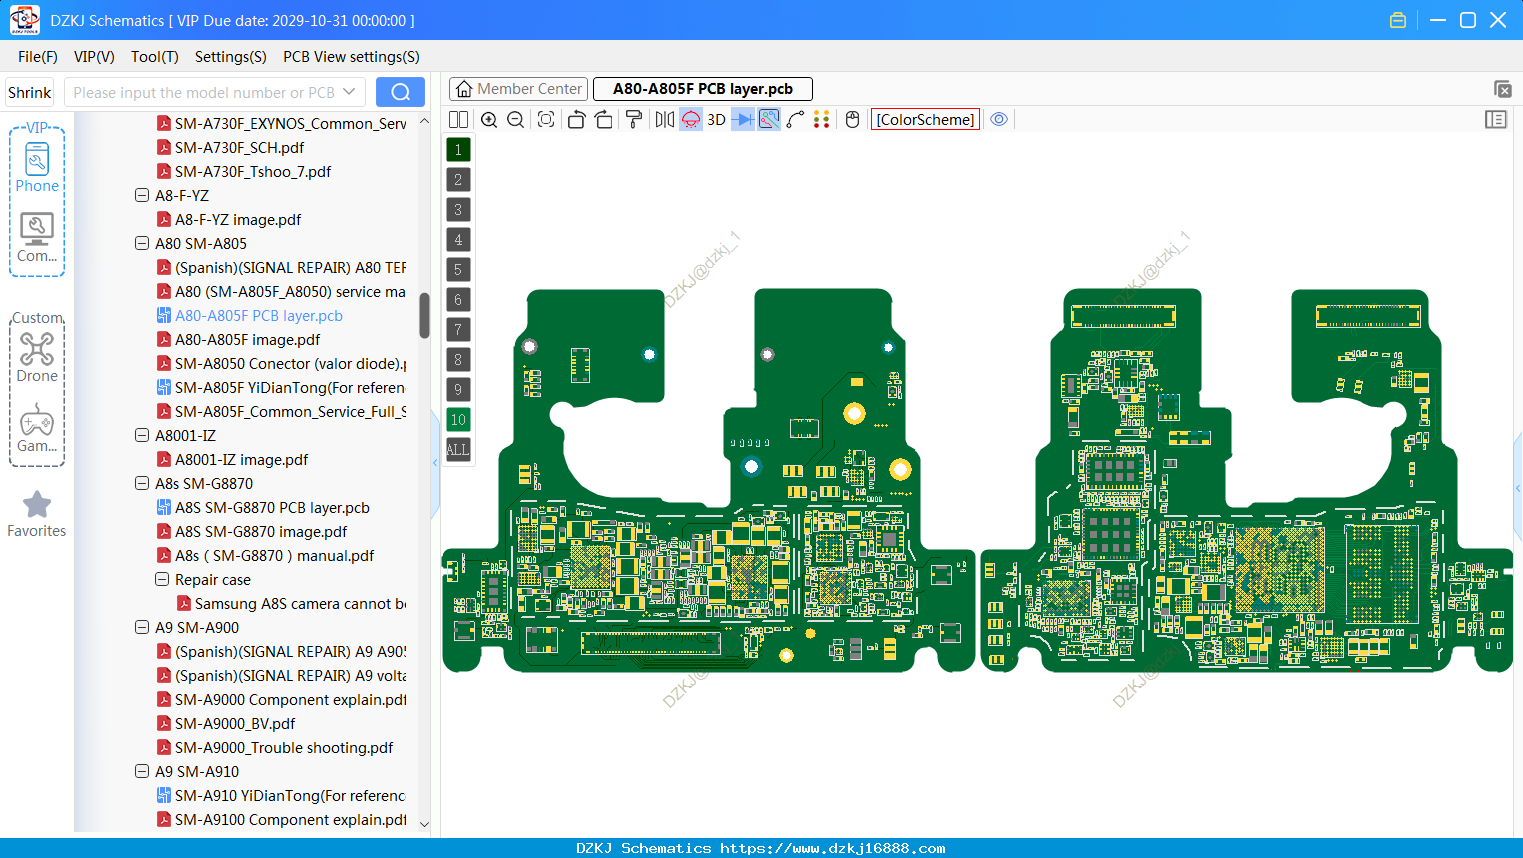Toggle the eye visibility icon in toolbar
The image size is (1523, 858).
[999, 120]
